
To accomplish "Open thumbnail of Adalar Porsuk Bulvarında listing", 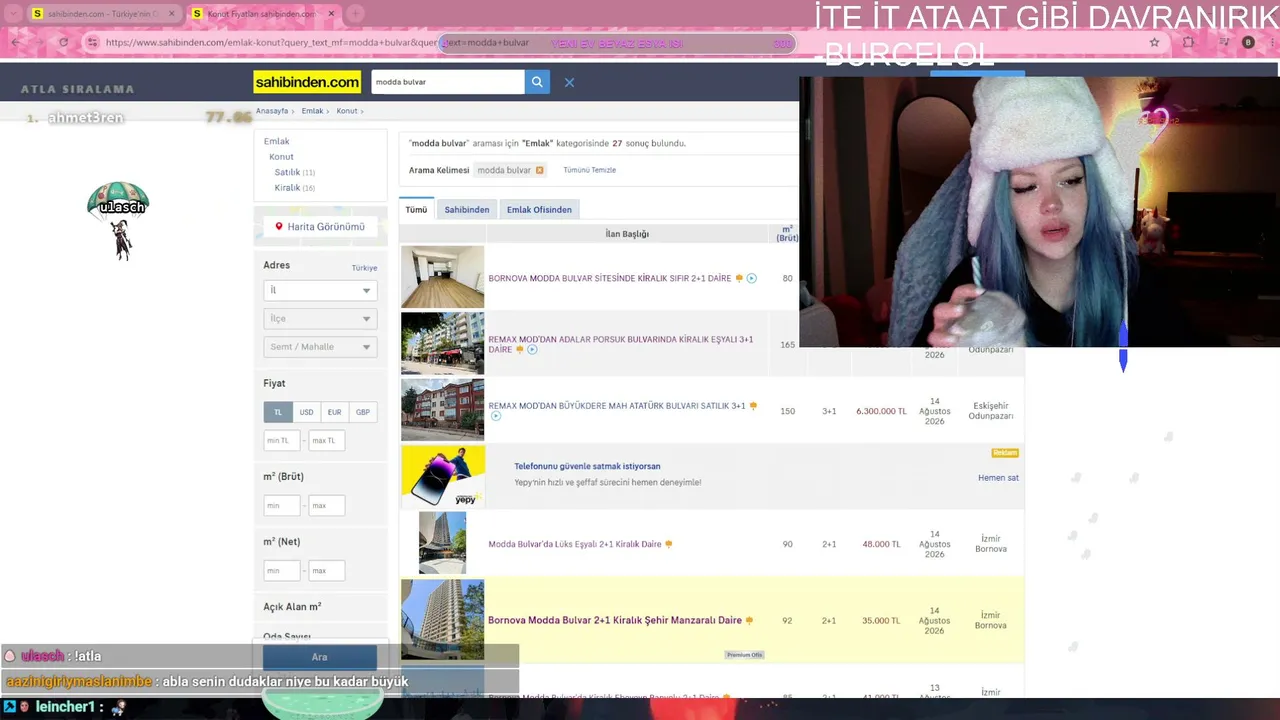I will point(442,344).
